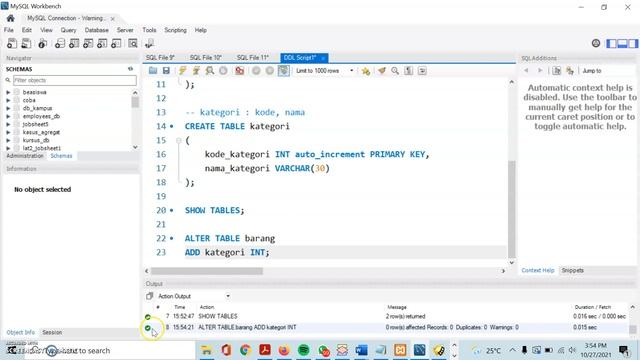Screen dimensions: 640x360
Task: Switch to SQL File 11 tab
Action: coord(253,58)
